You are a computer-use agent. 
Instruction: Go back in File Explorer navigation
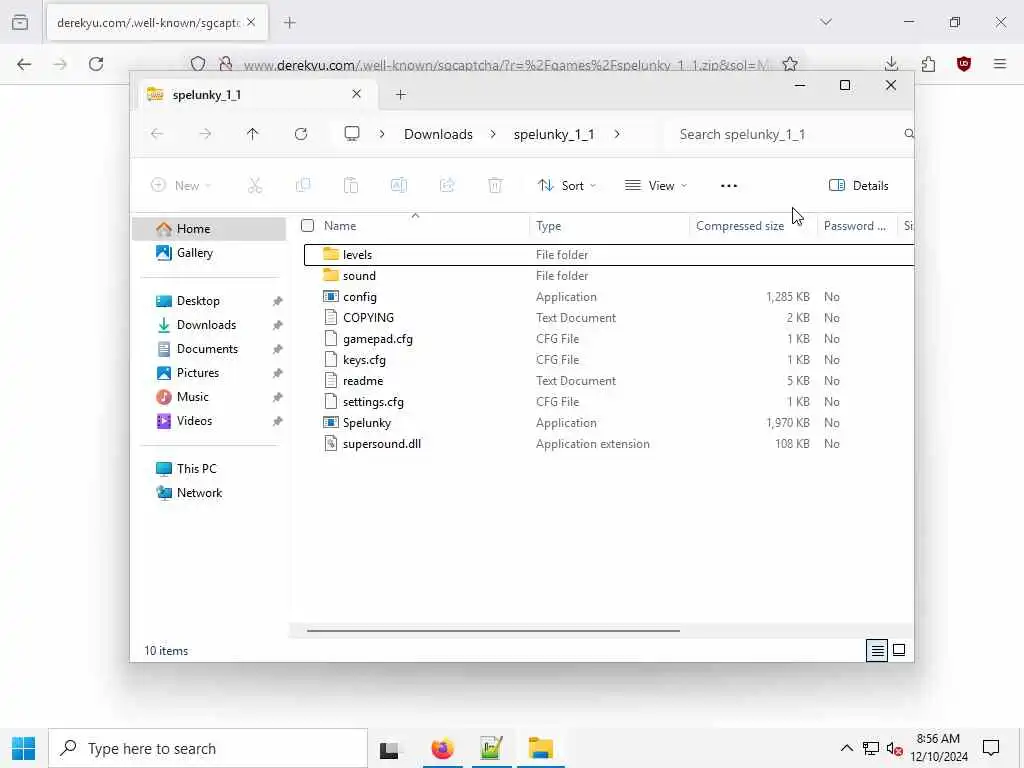(x=157, y=134)
